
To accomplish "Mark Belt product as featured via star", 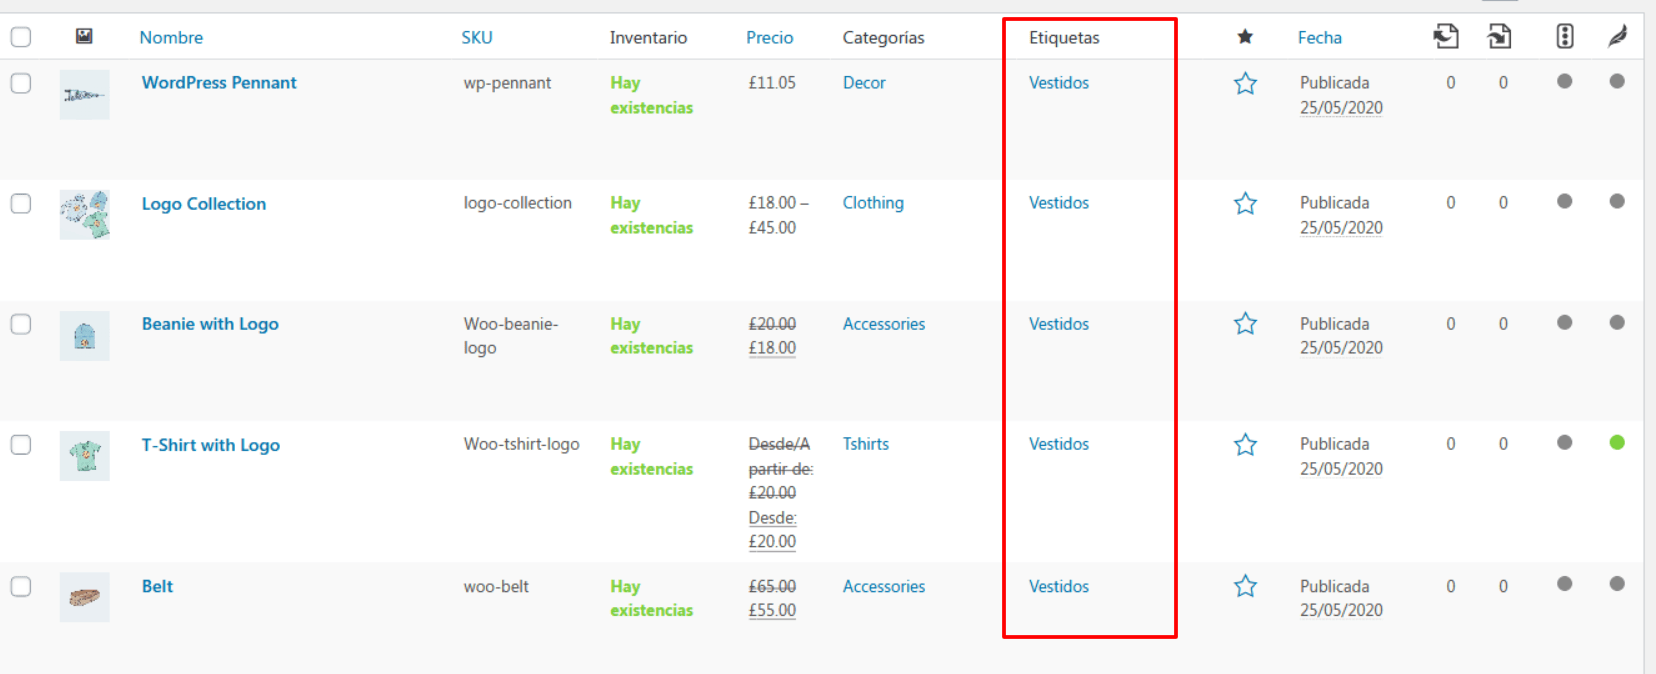I will 1245,587.
